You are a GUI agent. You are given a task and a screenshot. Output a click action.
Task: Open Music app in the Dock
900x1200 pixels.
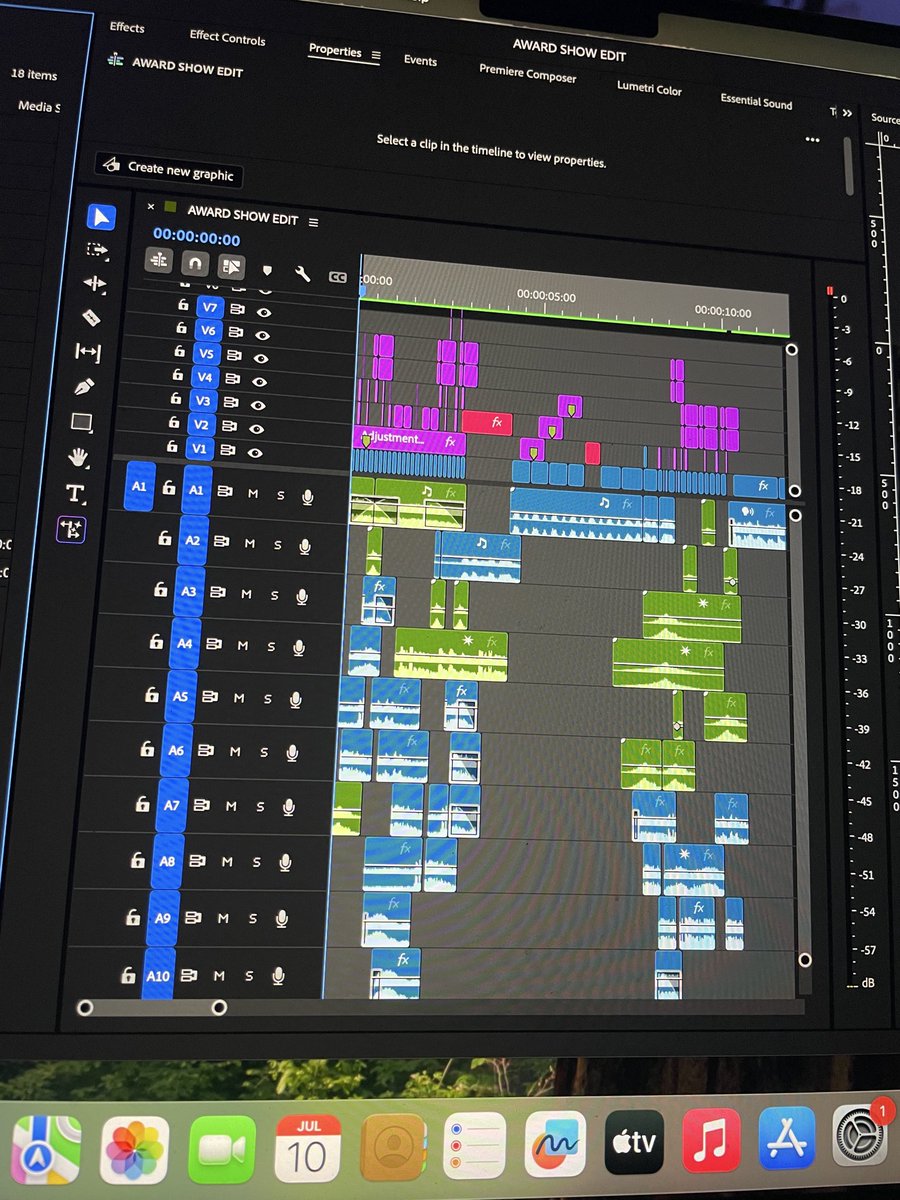(710, 1140)
